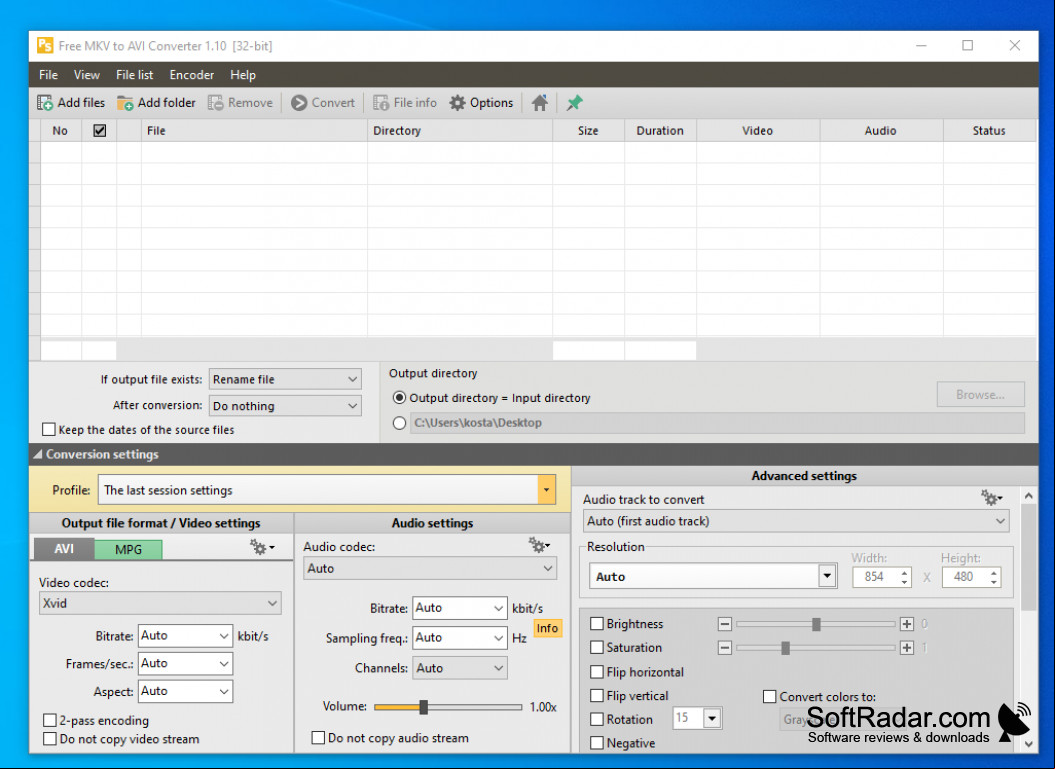Open the File list menu

click(x=135, y=75)
